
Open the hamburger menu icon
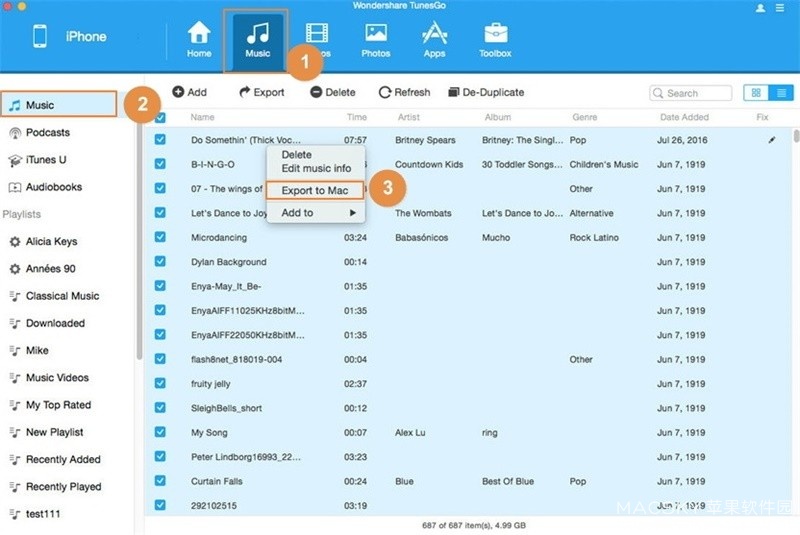pos(780,8)
